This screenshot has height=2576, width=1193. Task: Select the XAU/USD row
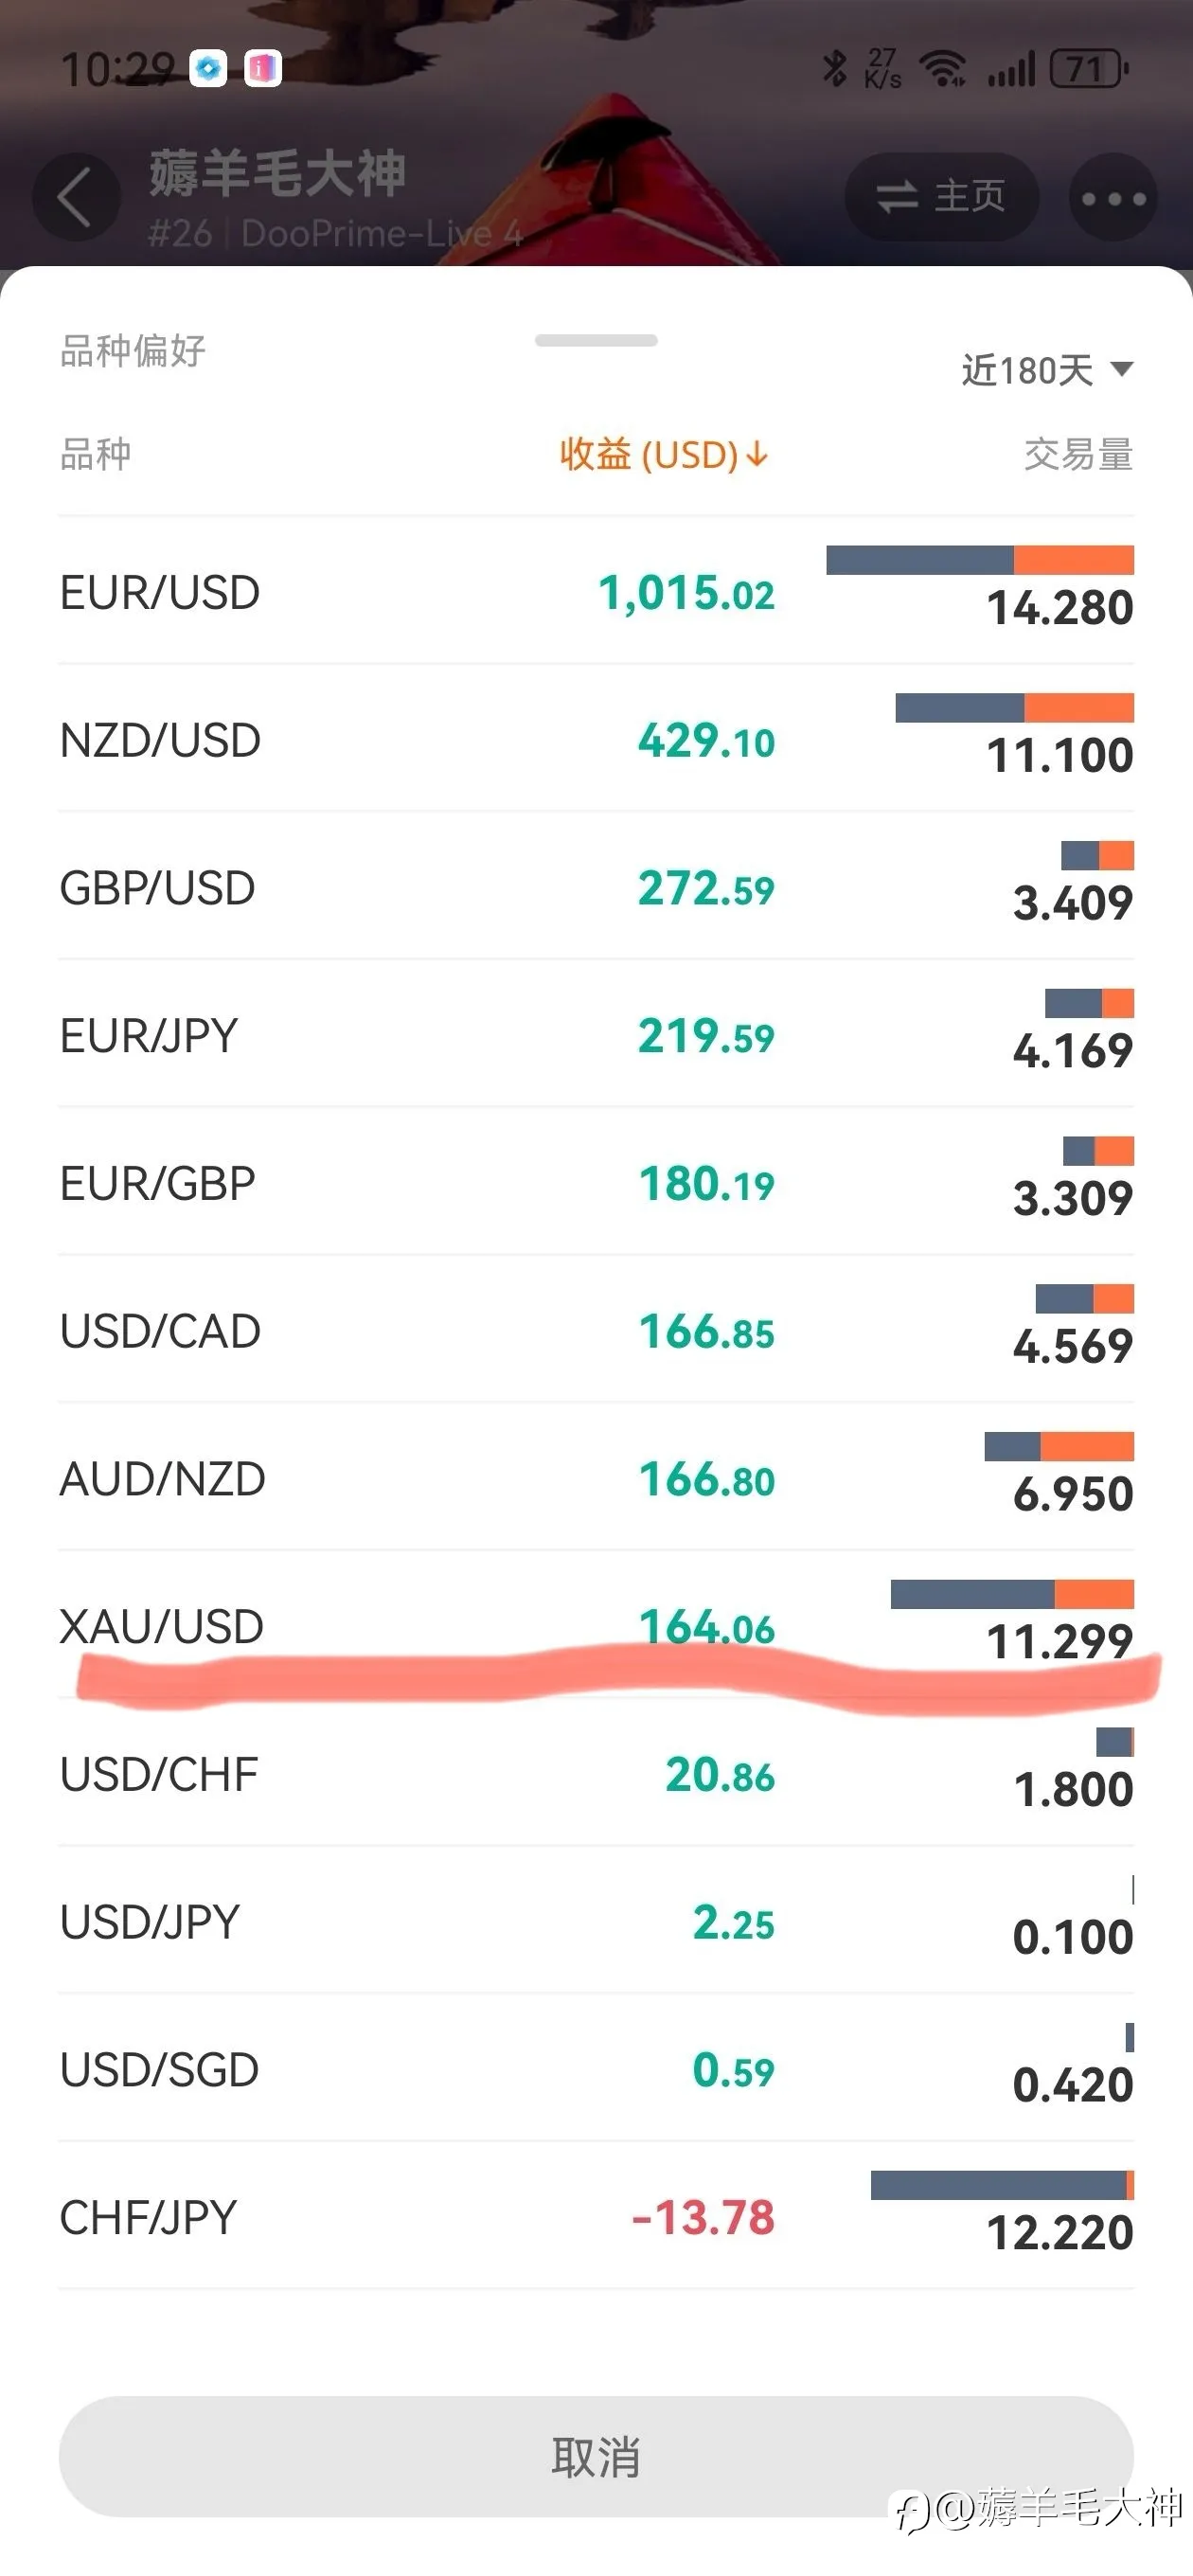(596, 1625)
